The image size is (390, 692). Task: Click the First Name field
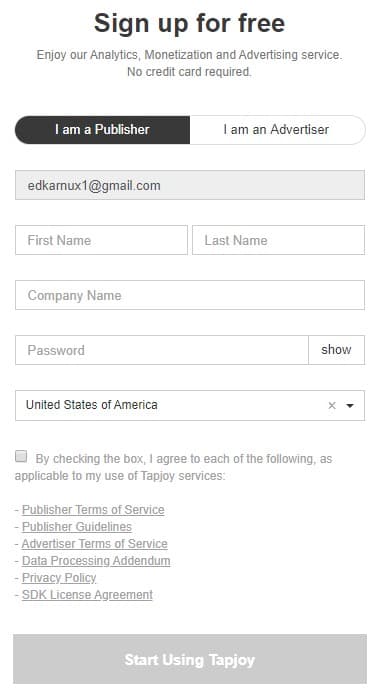(x=101, y=240)
